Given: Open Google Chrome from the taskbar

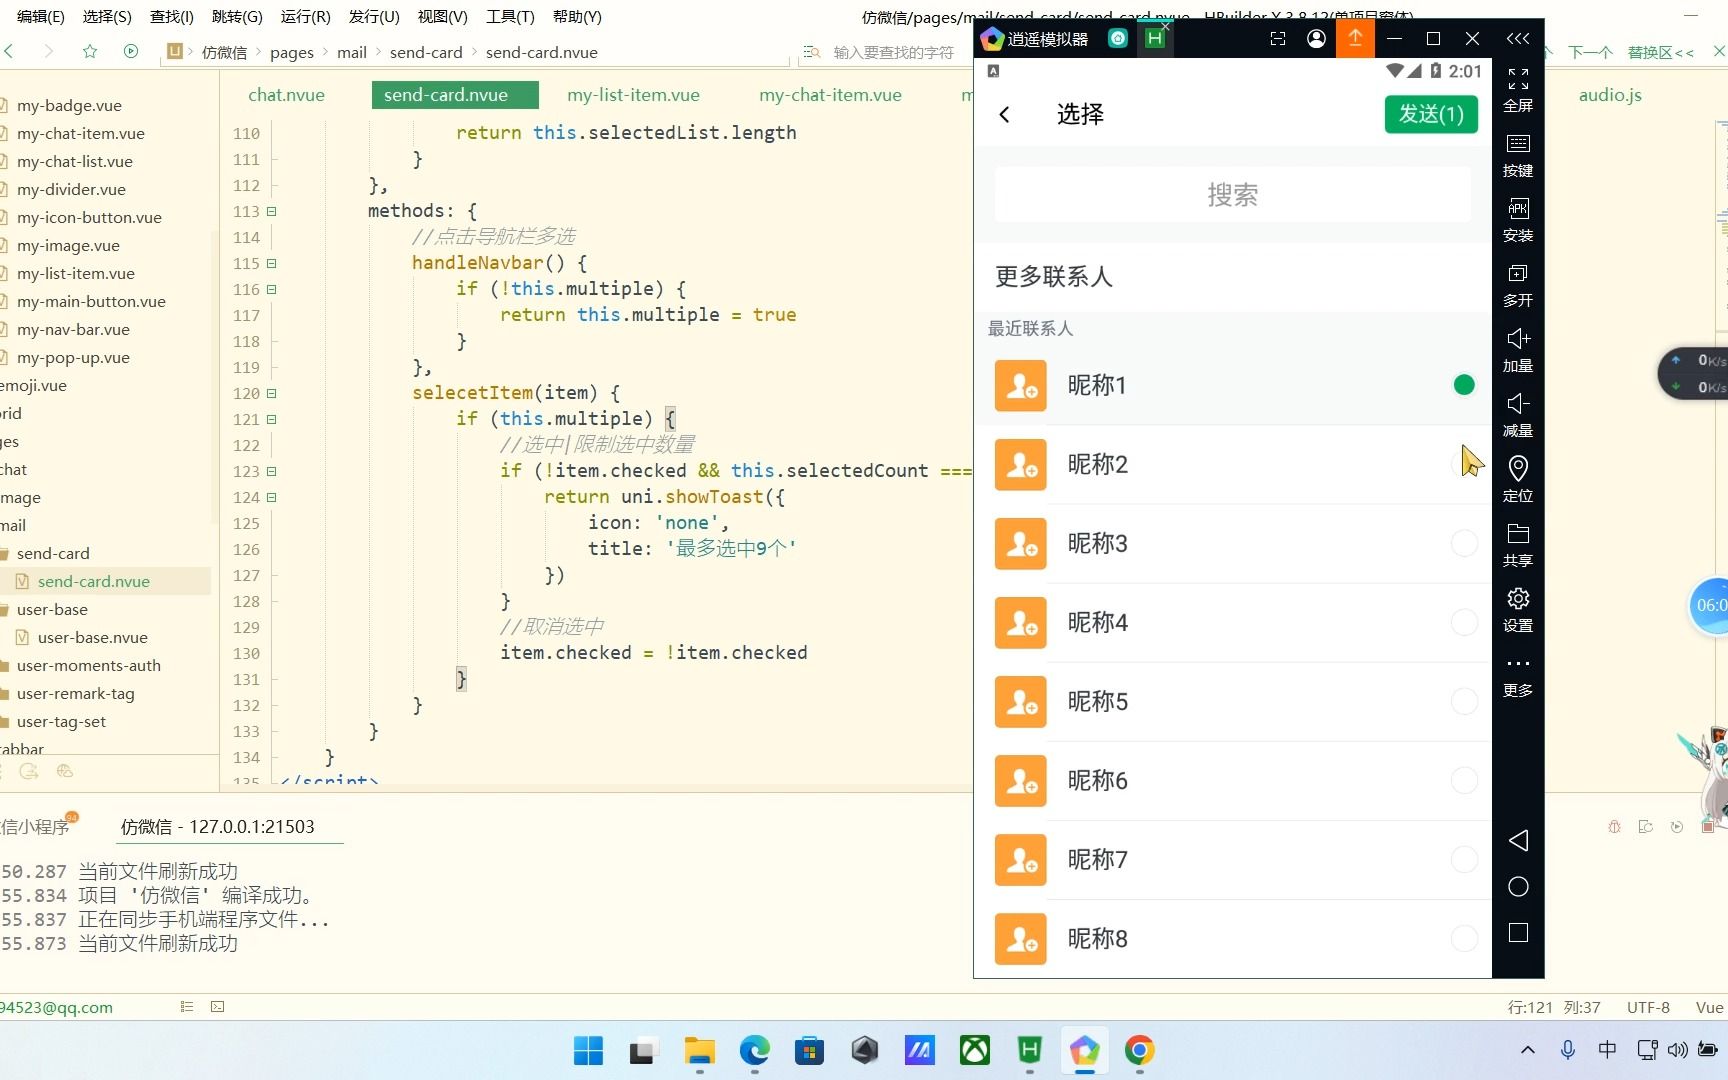Looking at the screenshot, I should coord(1139,1050).
